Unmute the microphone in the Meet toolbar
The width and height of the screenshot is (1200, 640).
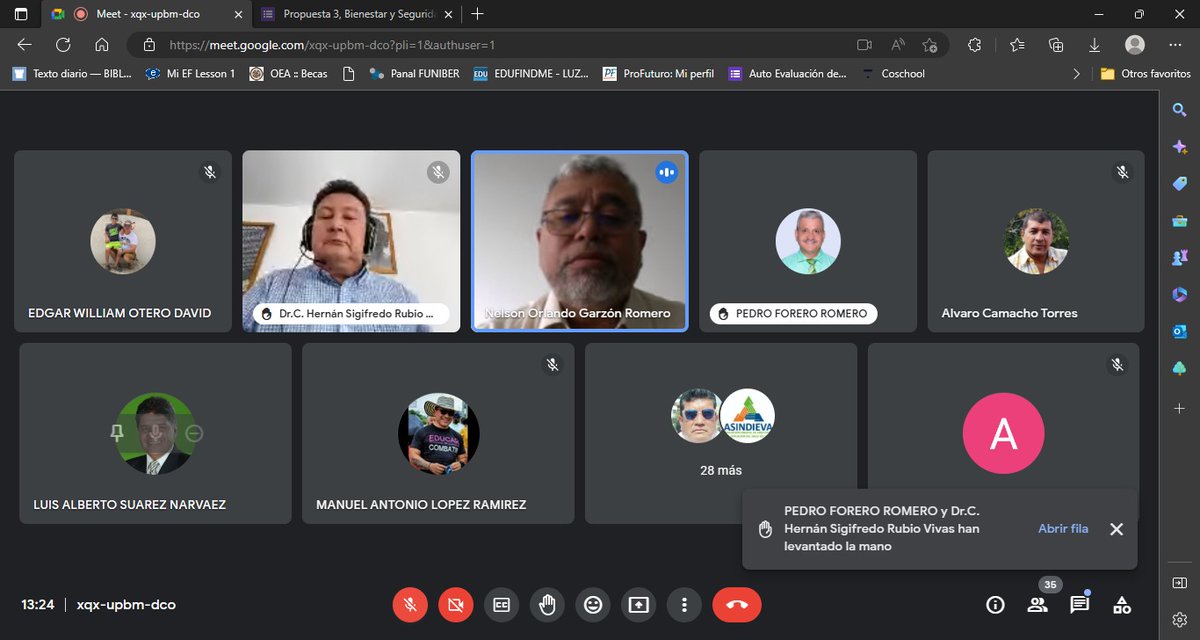(x=410, y=605)
